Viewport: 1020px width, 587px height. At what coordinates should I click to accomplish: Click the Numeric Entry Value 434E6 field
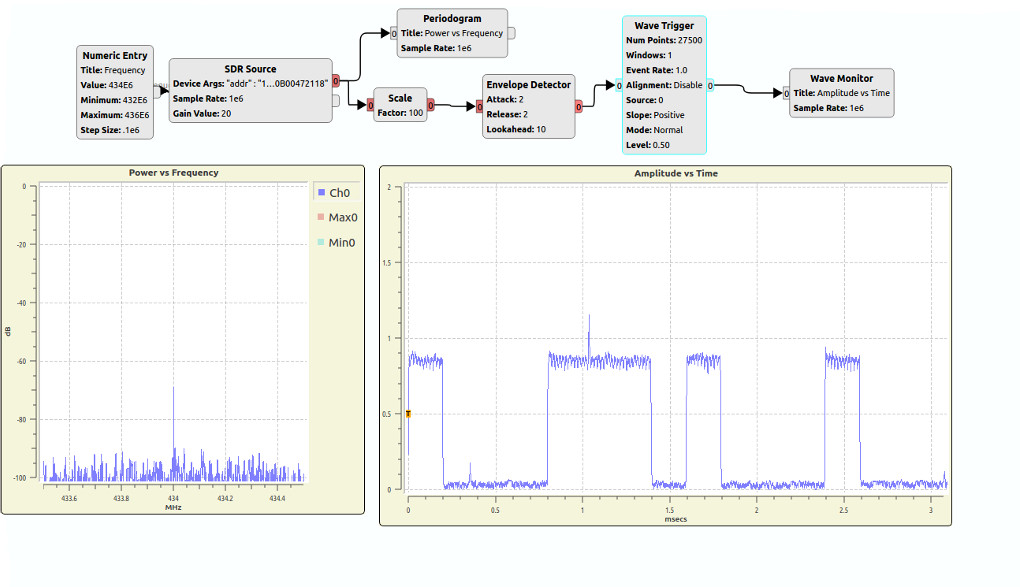(107, 85)
